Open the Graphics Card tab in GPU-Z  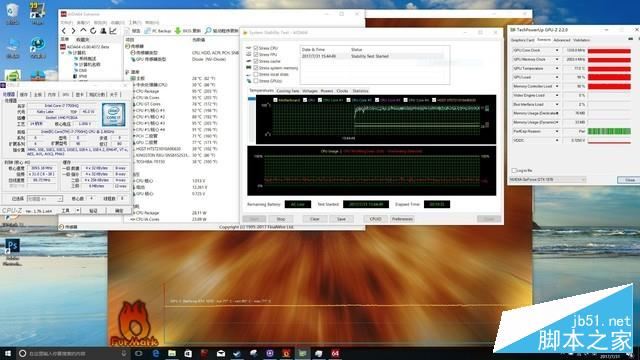[522, 40]
